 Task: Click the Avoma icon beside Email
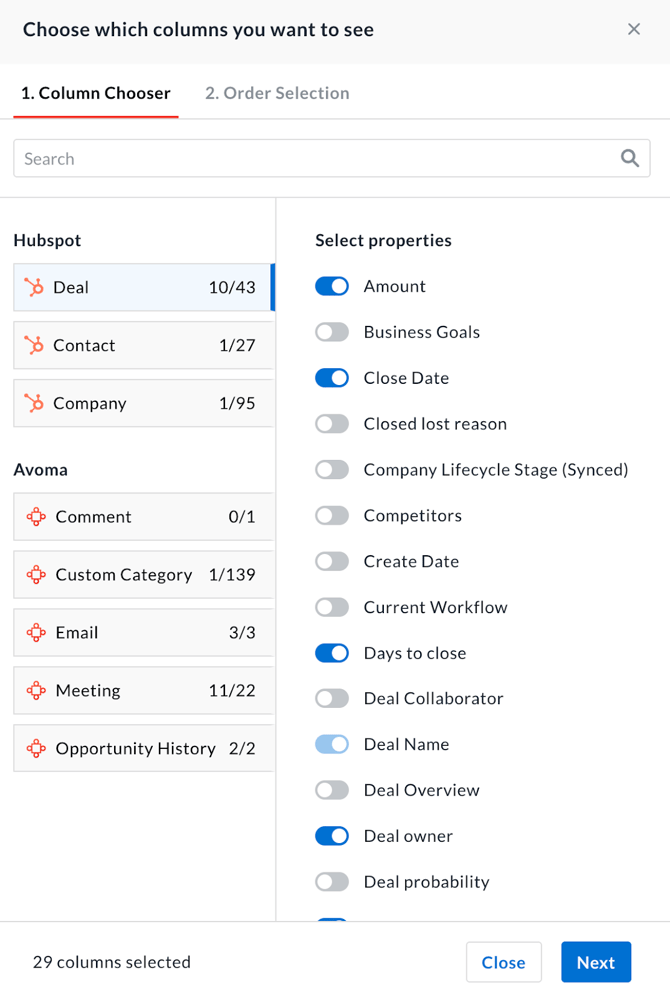click(36, 633)
